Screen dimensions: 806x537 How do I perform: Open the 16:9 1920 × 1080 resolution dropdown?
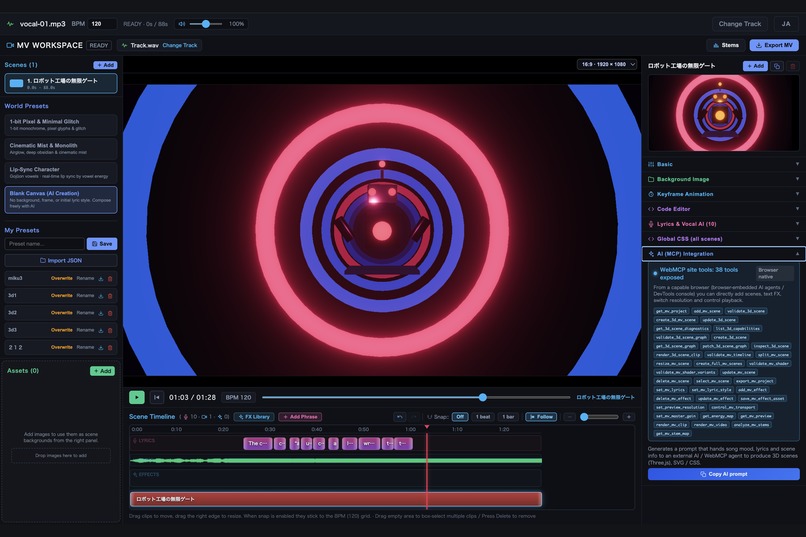pyautogui.click(x=607, y=64)
